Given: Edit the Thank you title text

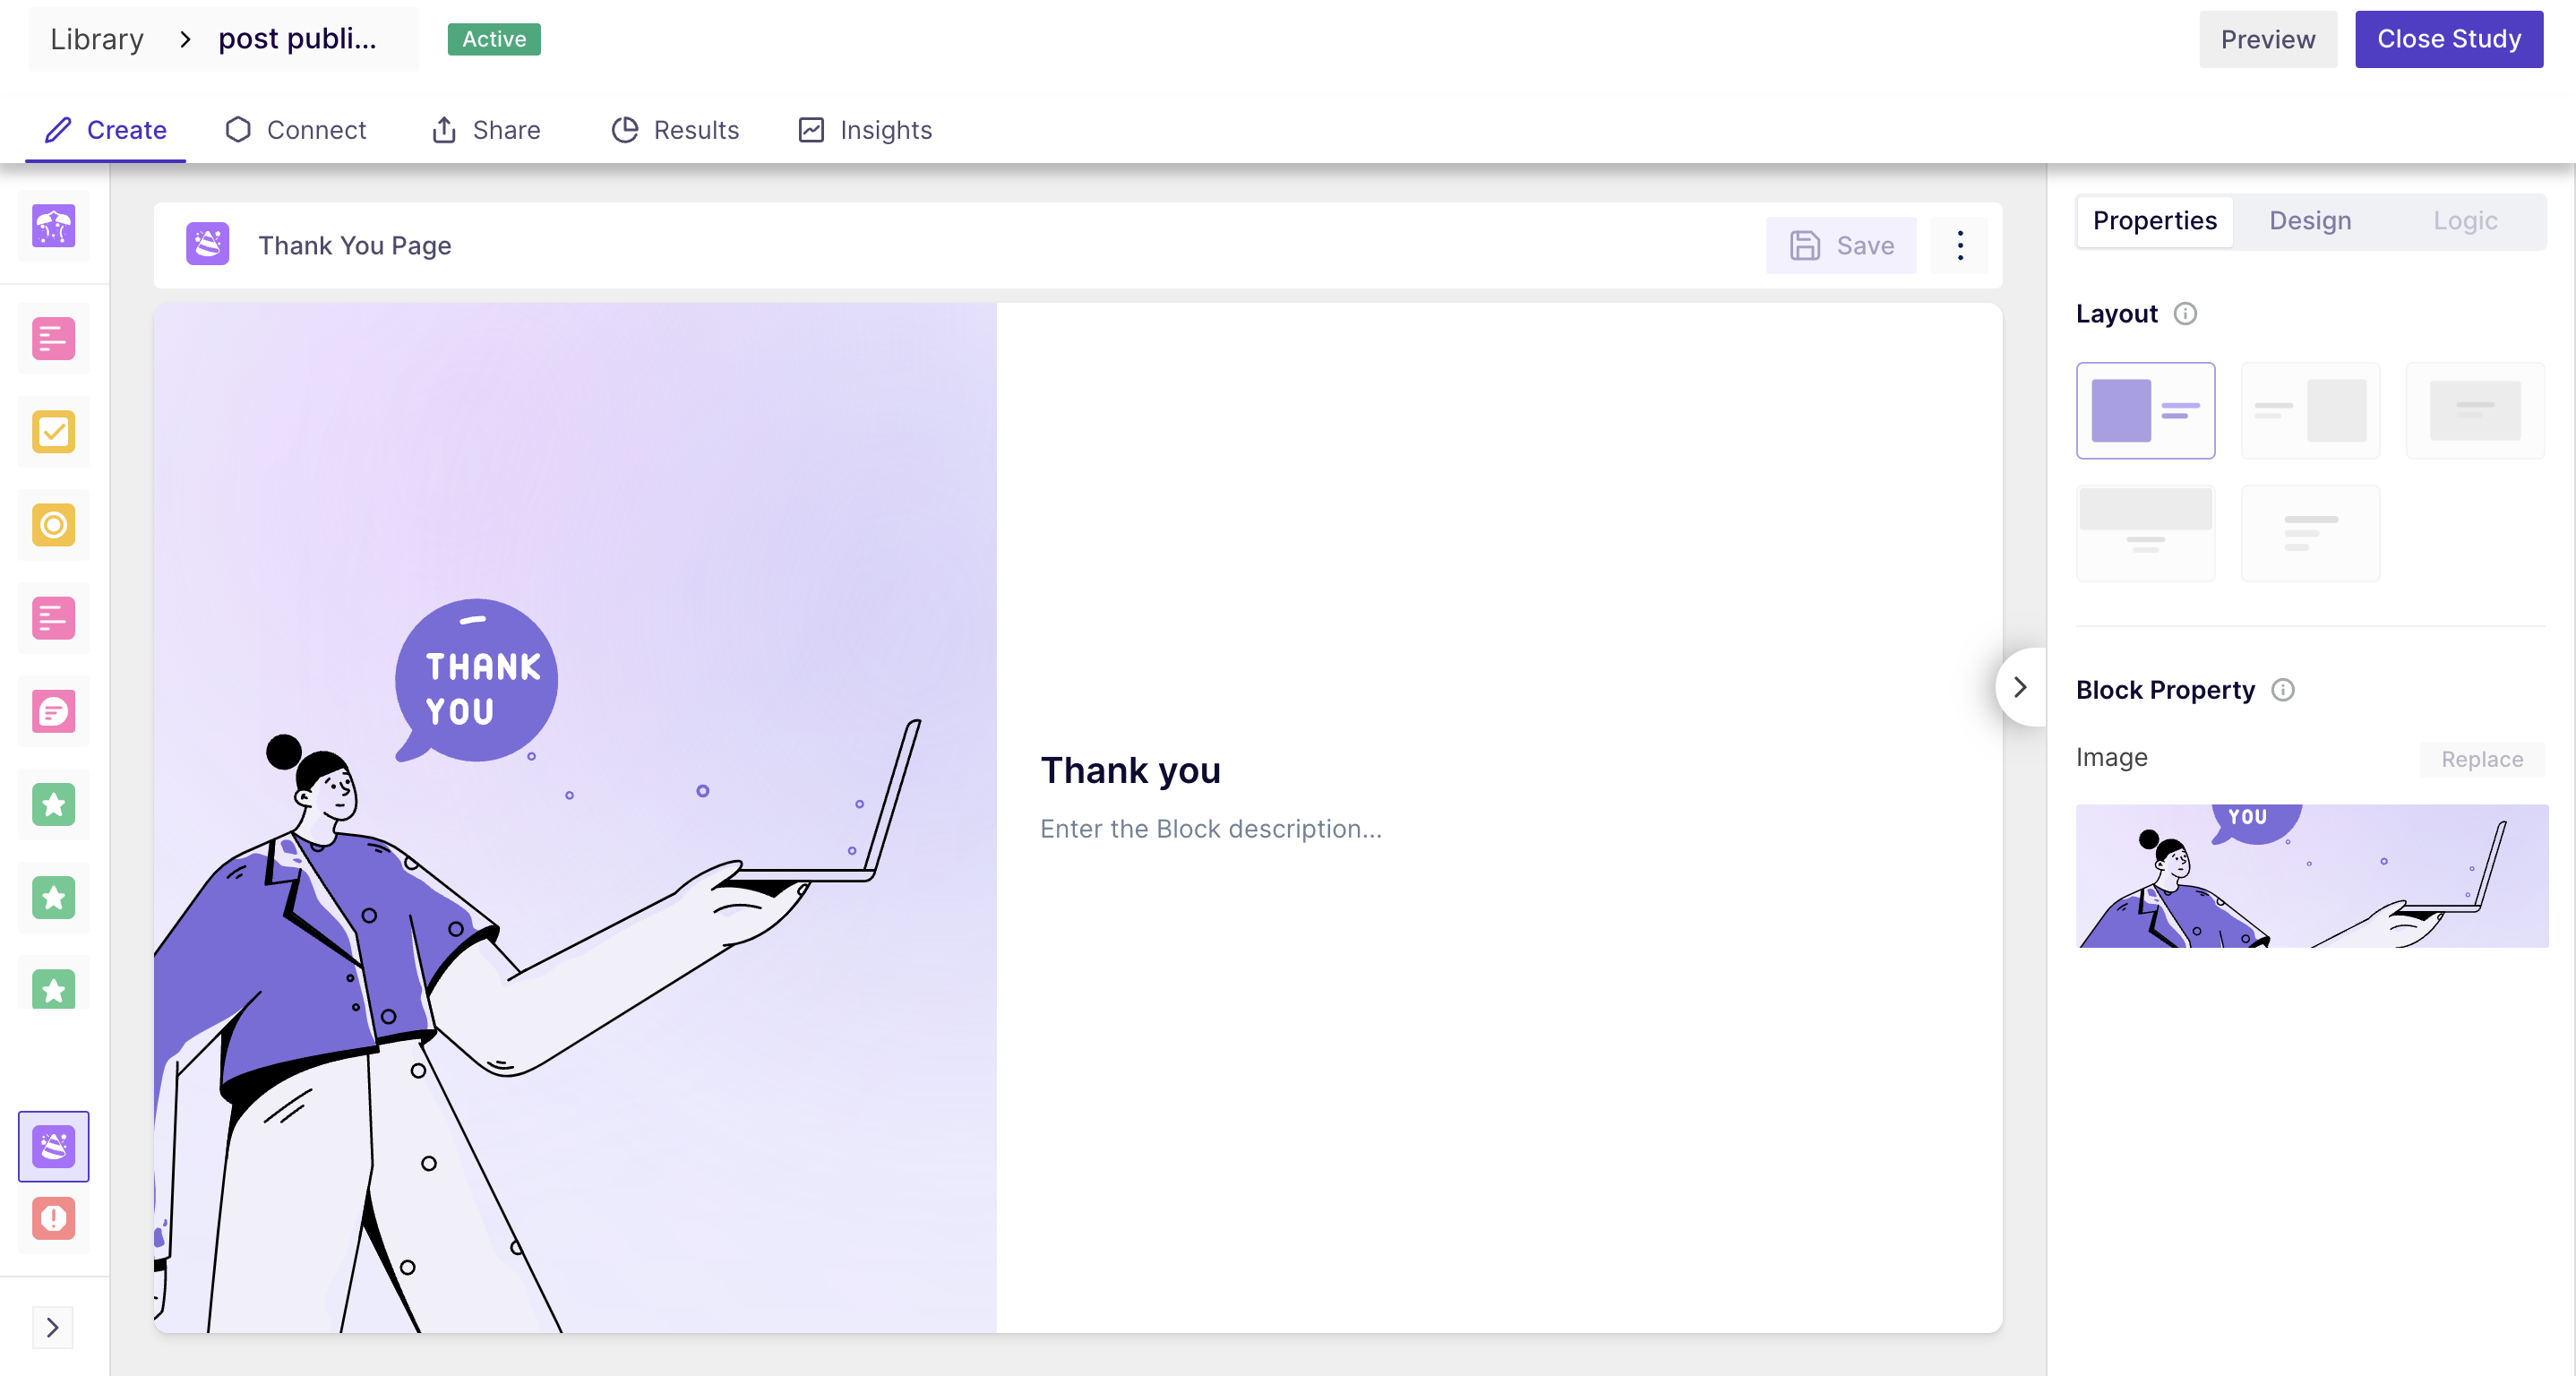Looking at the screenshot, I should click(1130, 770).
